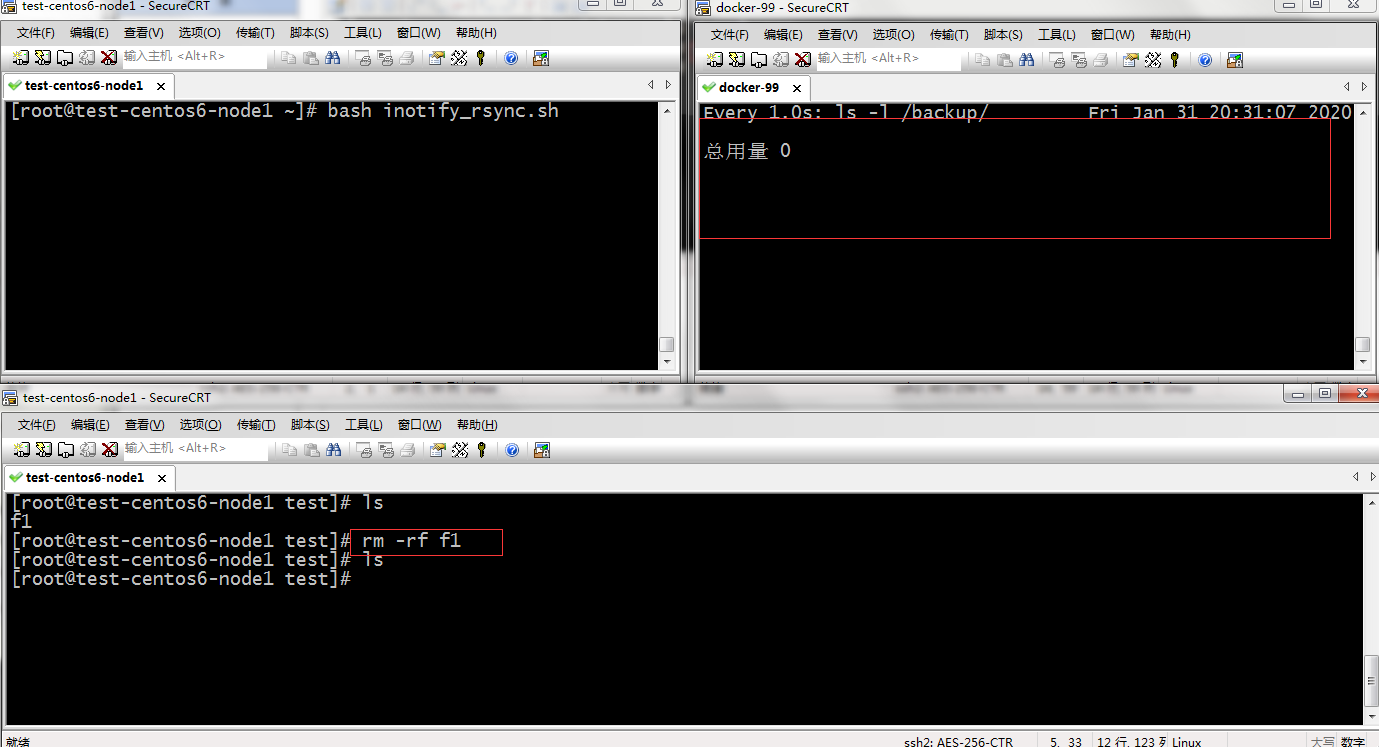This screenshot has width=1379, height=747.
Task: Click Quick Connect icon in bottom window toolbar
Action: point(43,450)
